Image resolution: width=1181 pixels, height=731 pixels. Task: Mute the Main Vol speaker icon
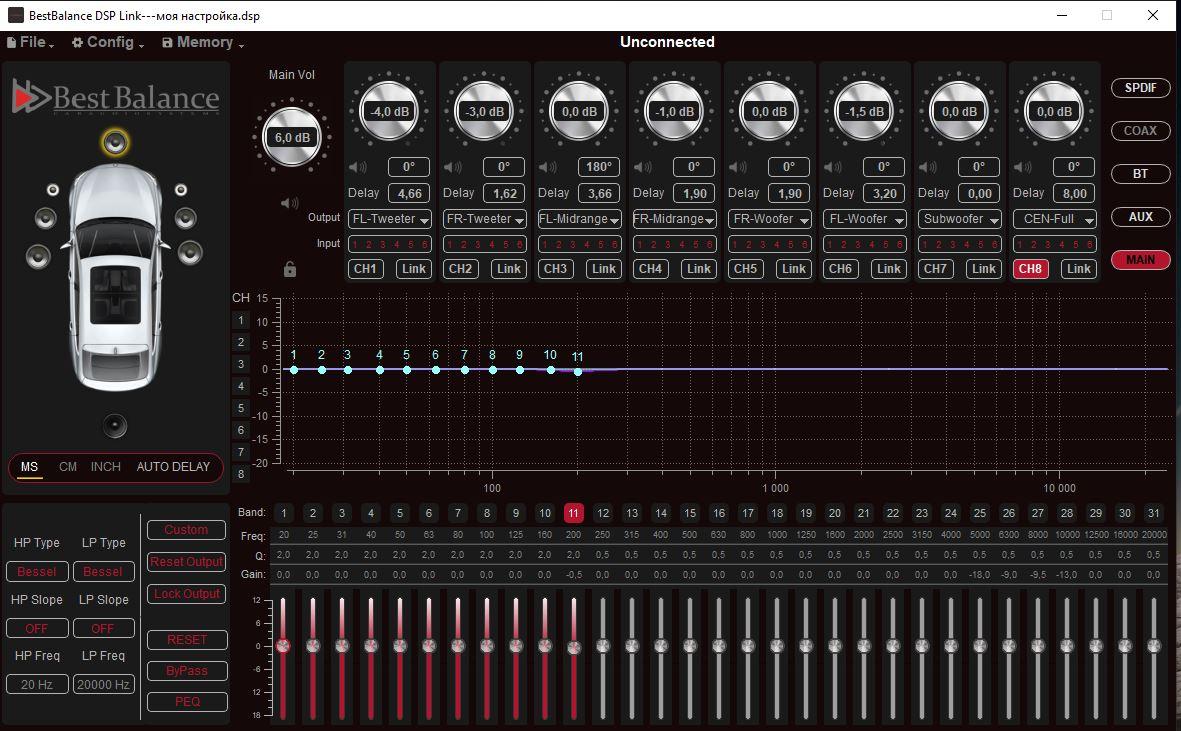click(x=289, y=203)
